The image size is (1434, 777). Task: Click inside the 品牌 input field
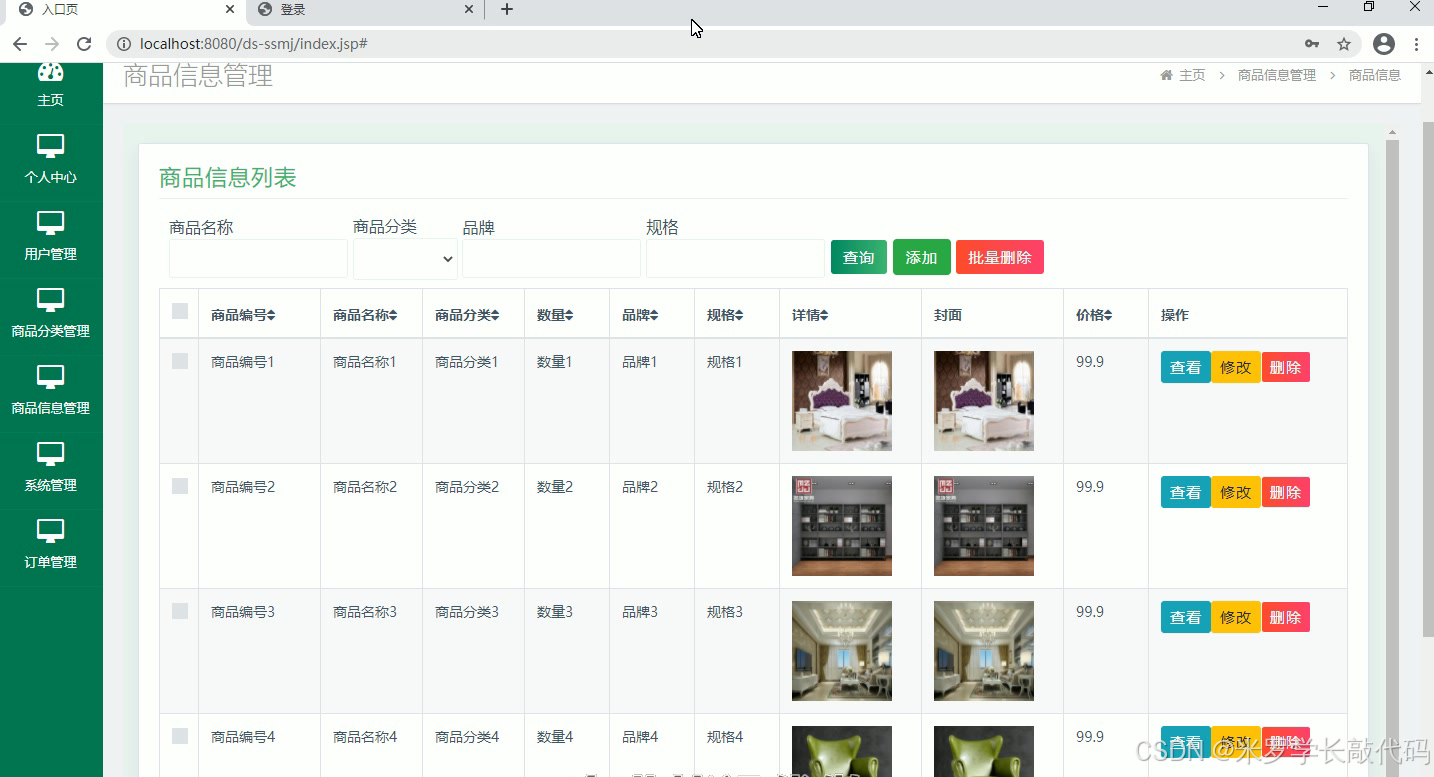tap(551, 258)
